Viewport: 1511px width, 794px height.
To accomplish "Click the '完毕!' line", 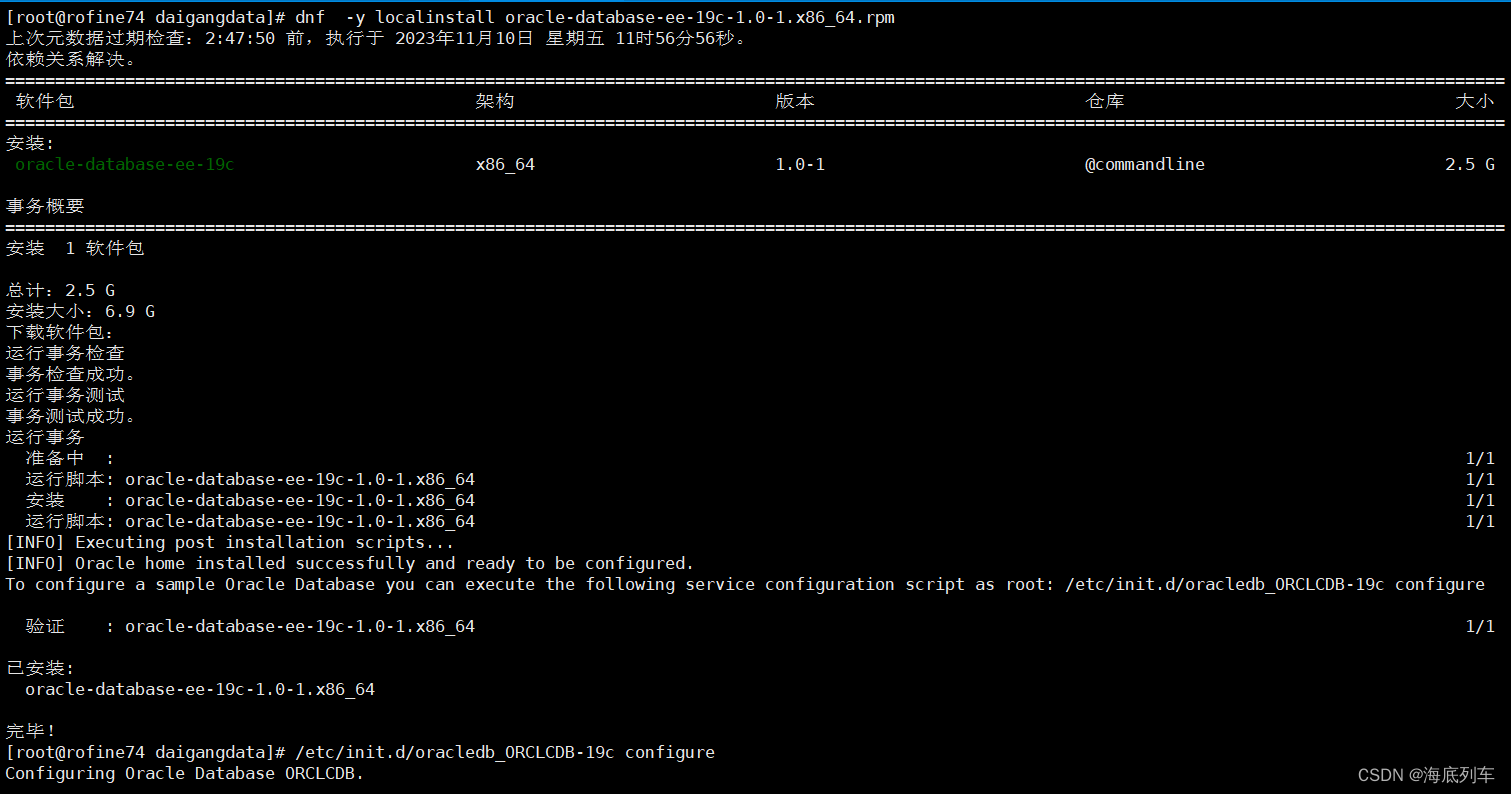I will click(x=30, y=731).
